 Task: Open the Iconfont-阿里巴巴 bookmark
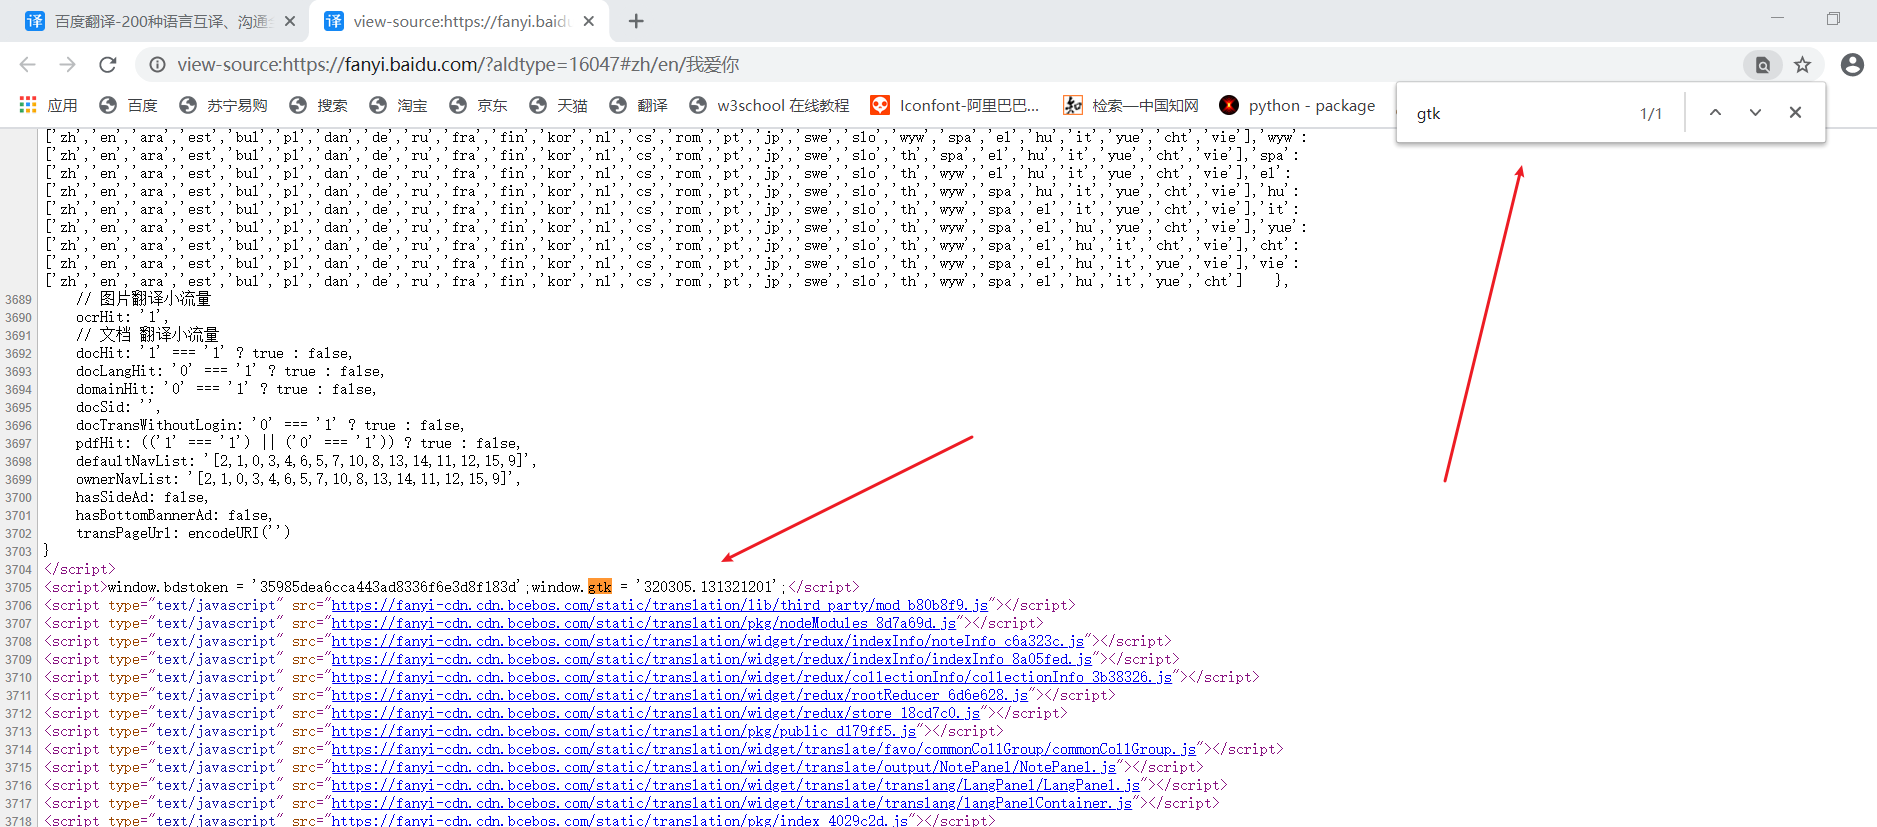955,105
